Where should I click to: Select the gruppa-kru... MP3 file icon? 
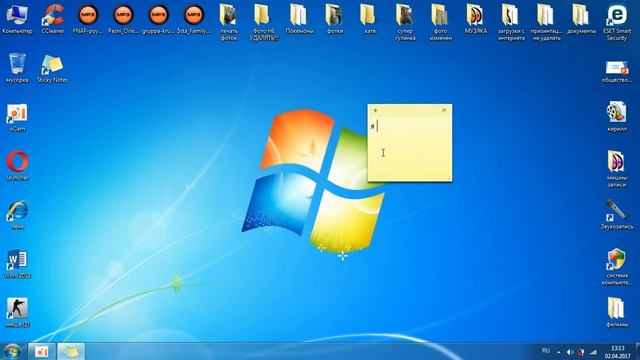[x=158, y=19]
